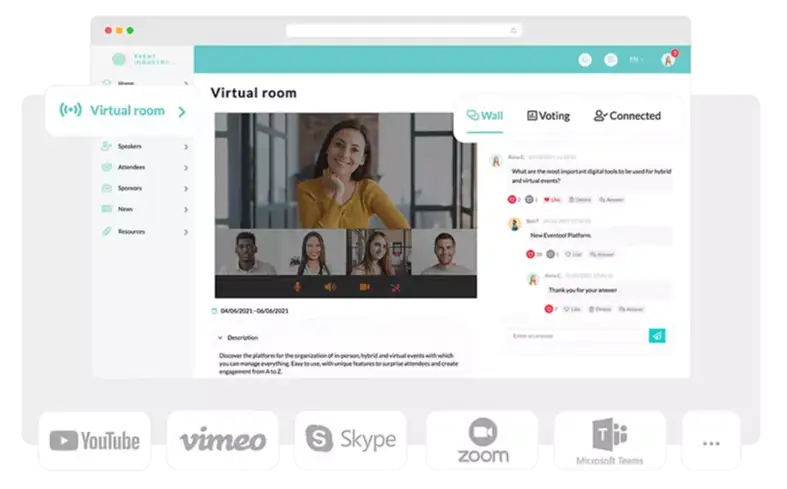
Task: Select the thumbnail of woman with reddish hair
Action: [378, 252]
